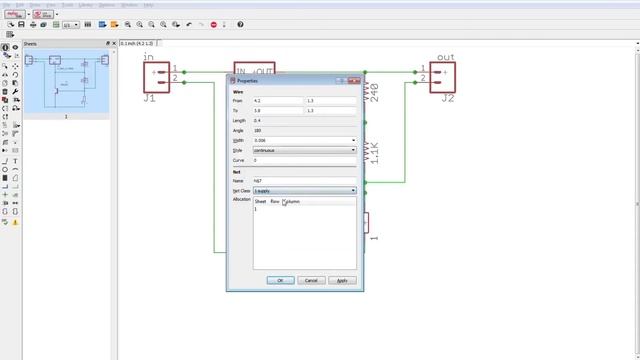Image resolution: width=640 pixels, height=360 pixels.
Task: Select the Wire line drawing tool
Action: coord(5,161)
